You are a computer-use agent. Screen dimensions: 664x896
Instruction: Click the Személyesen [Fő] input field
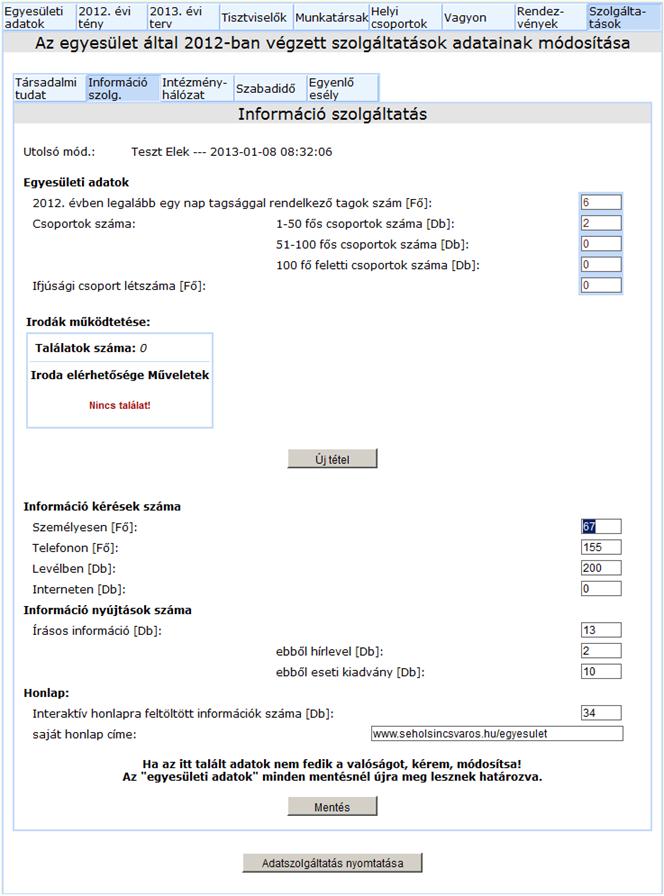(x=601, y=526)
